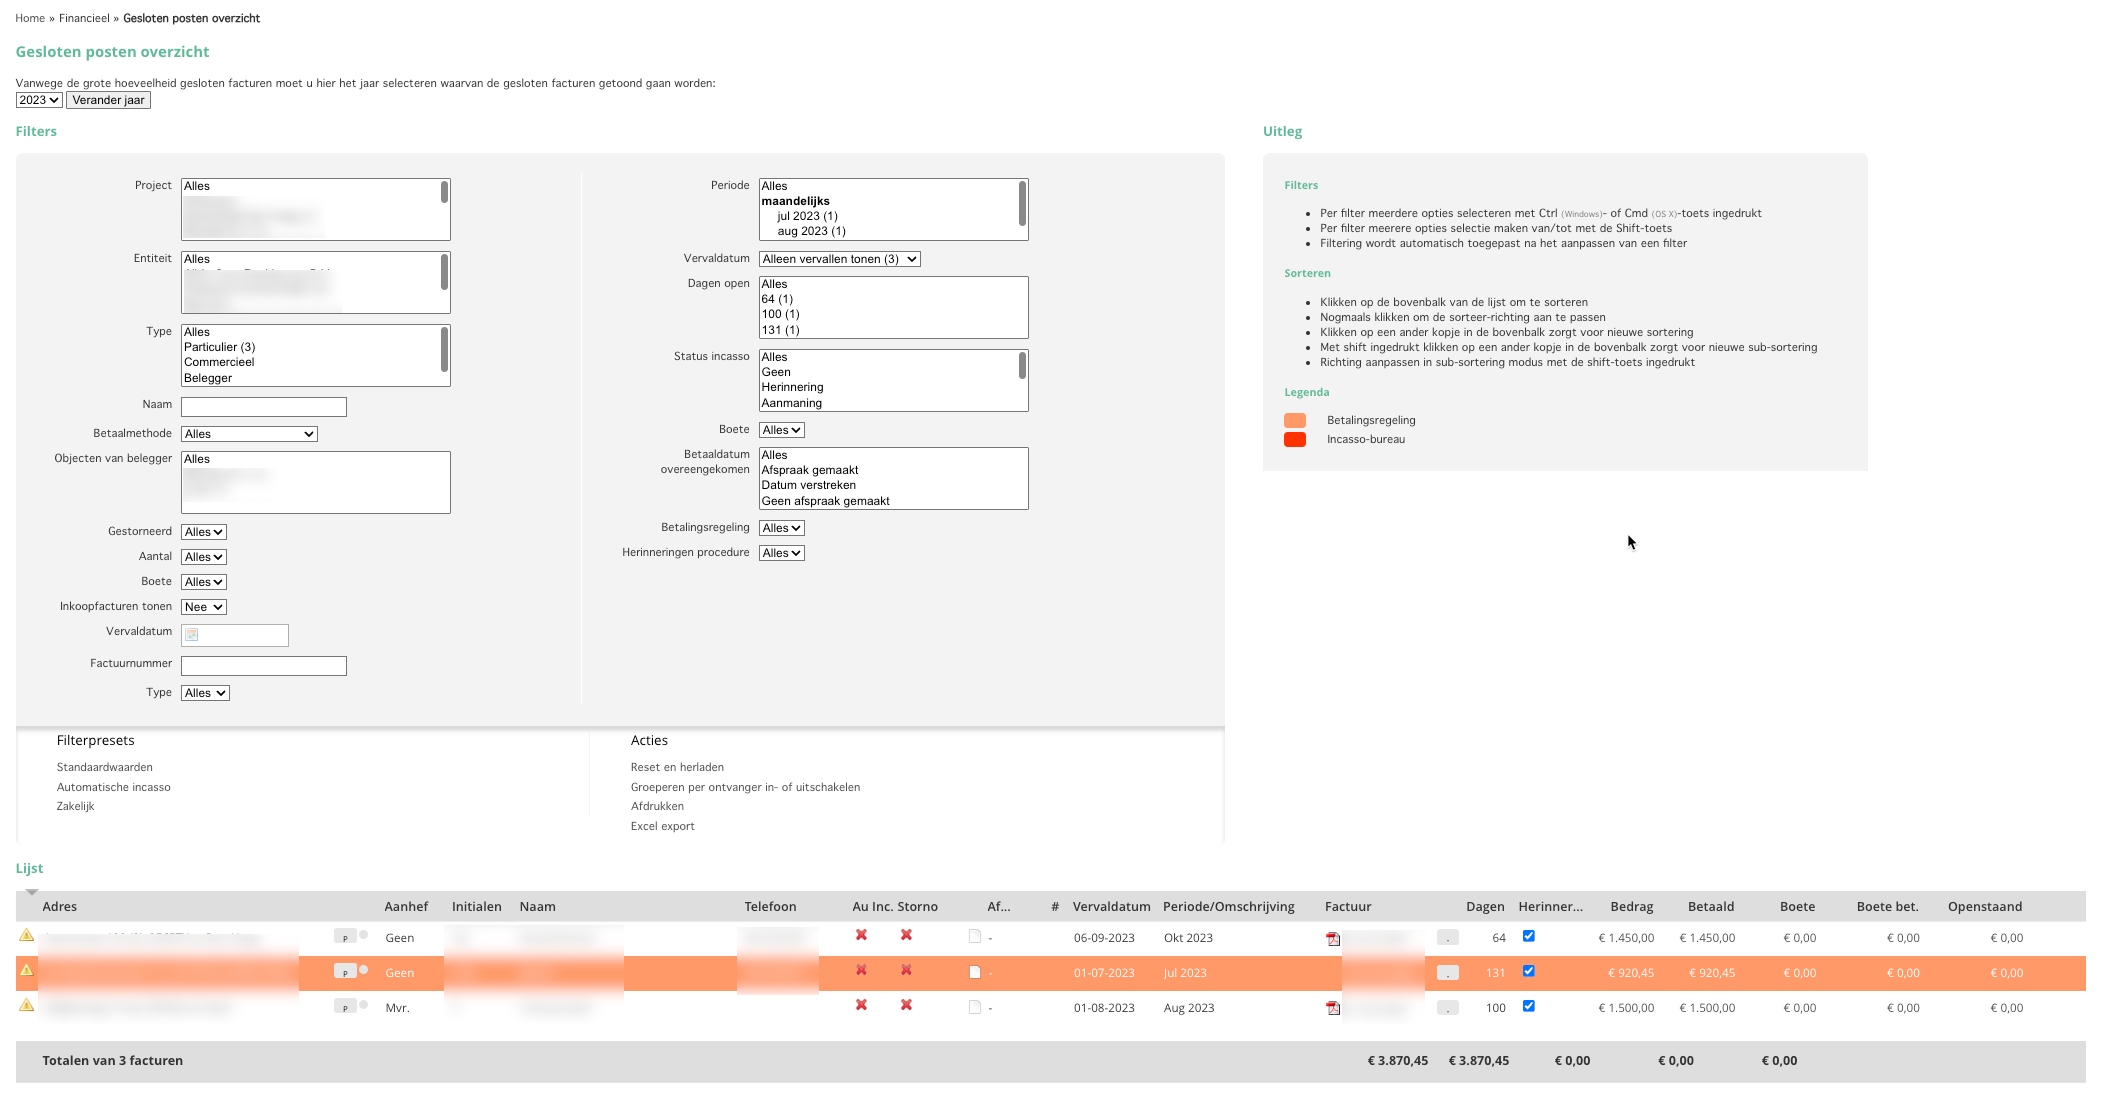The height and width of the screenshot is (1106, 2107).
Task: Toggle Herinnering checkbox for 100 days row
Action: click(1528, 1006)
